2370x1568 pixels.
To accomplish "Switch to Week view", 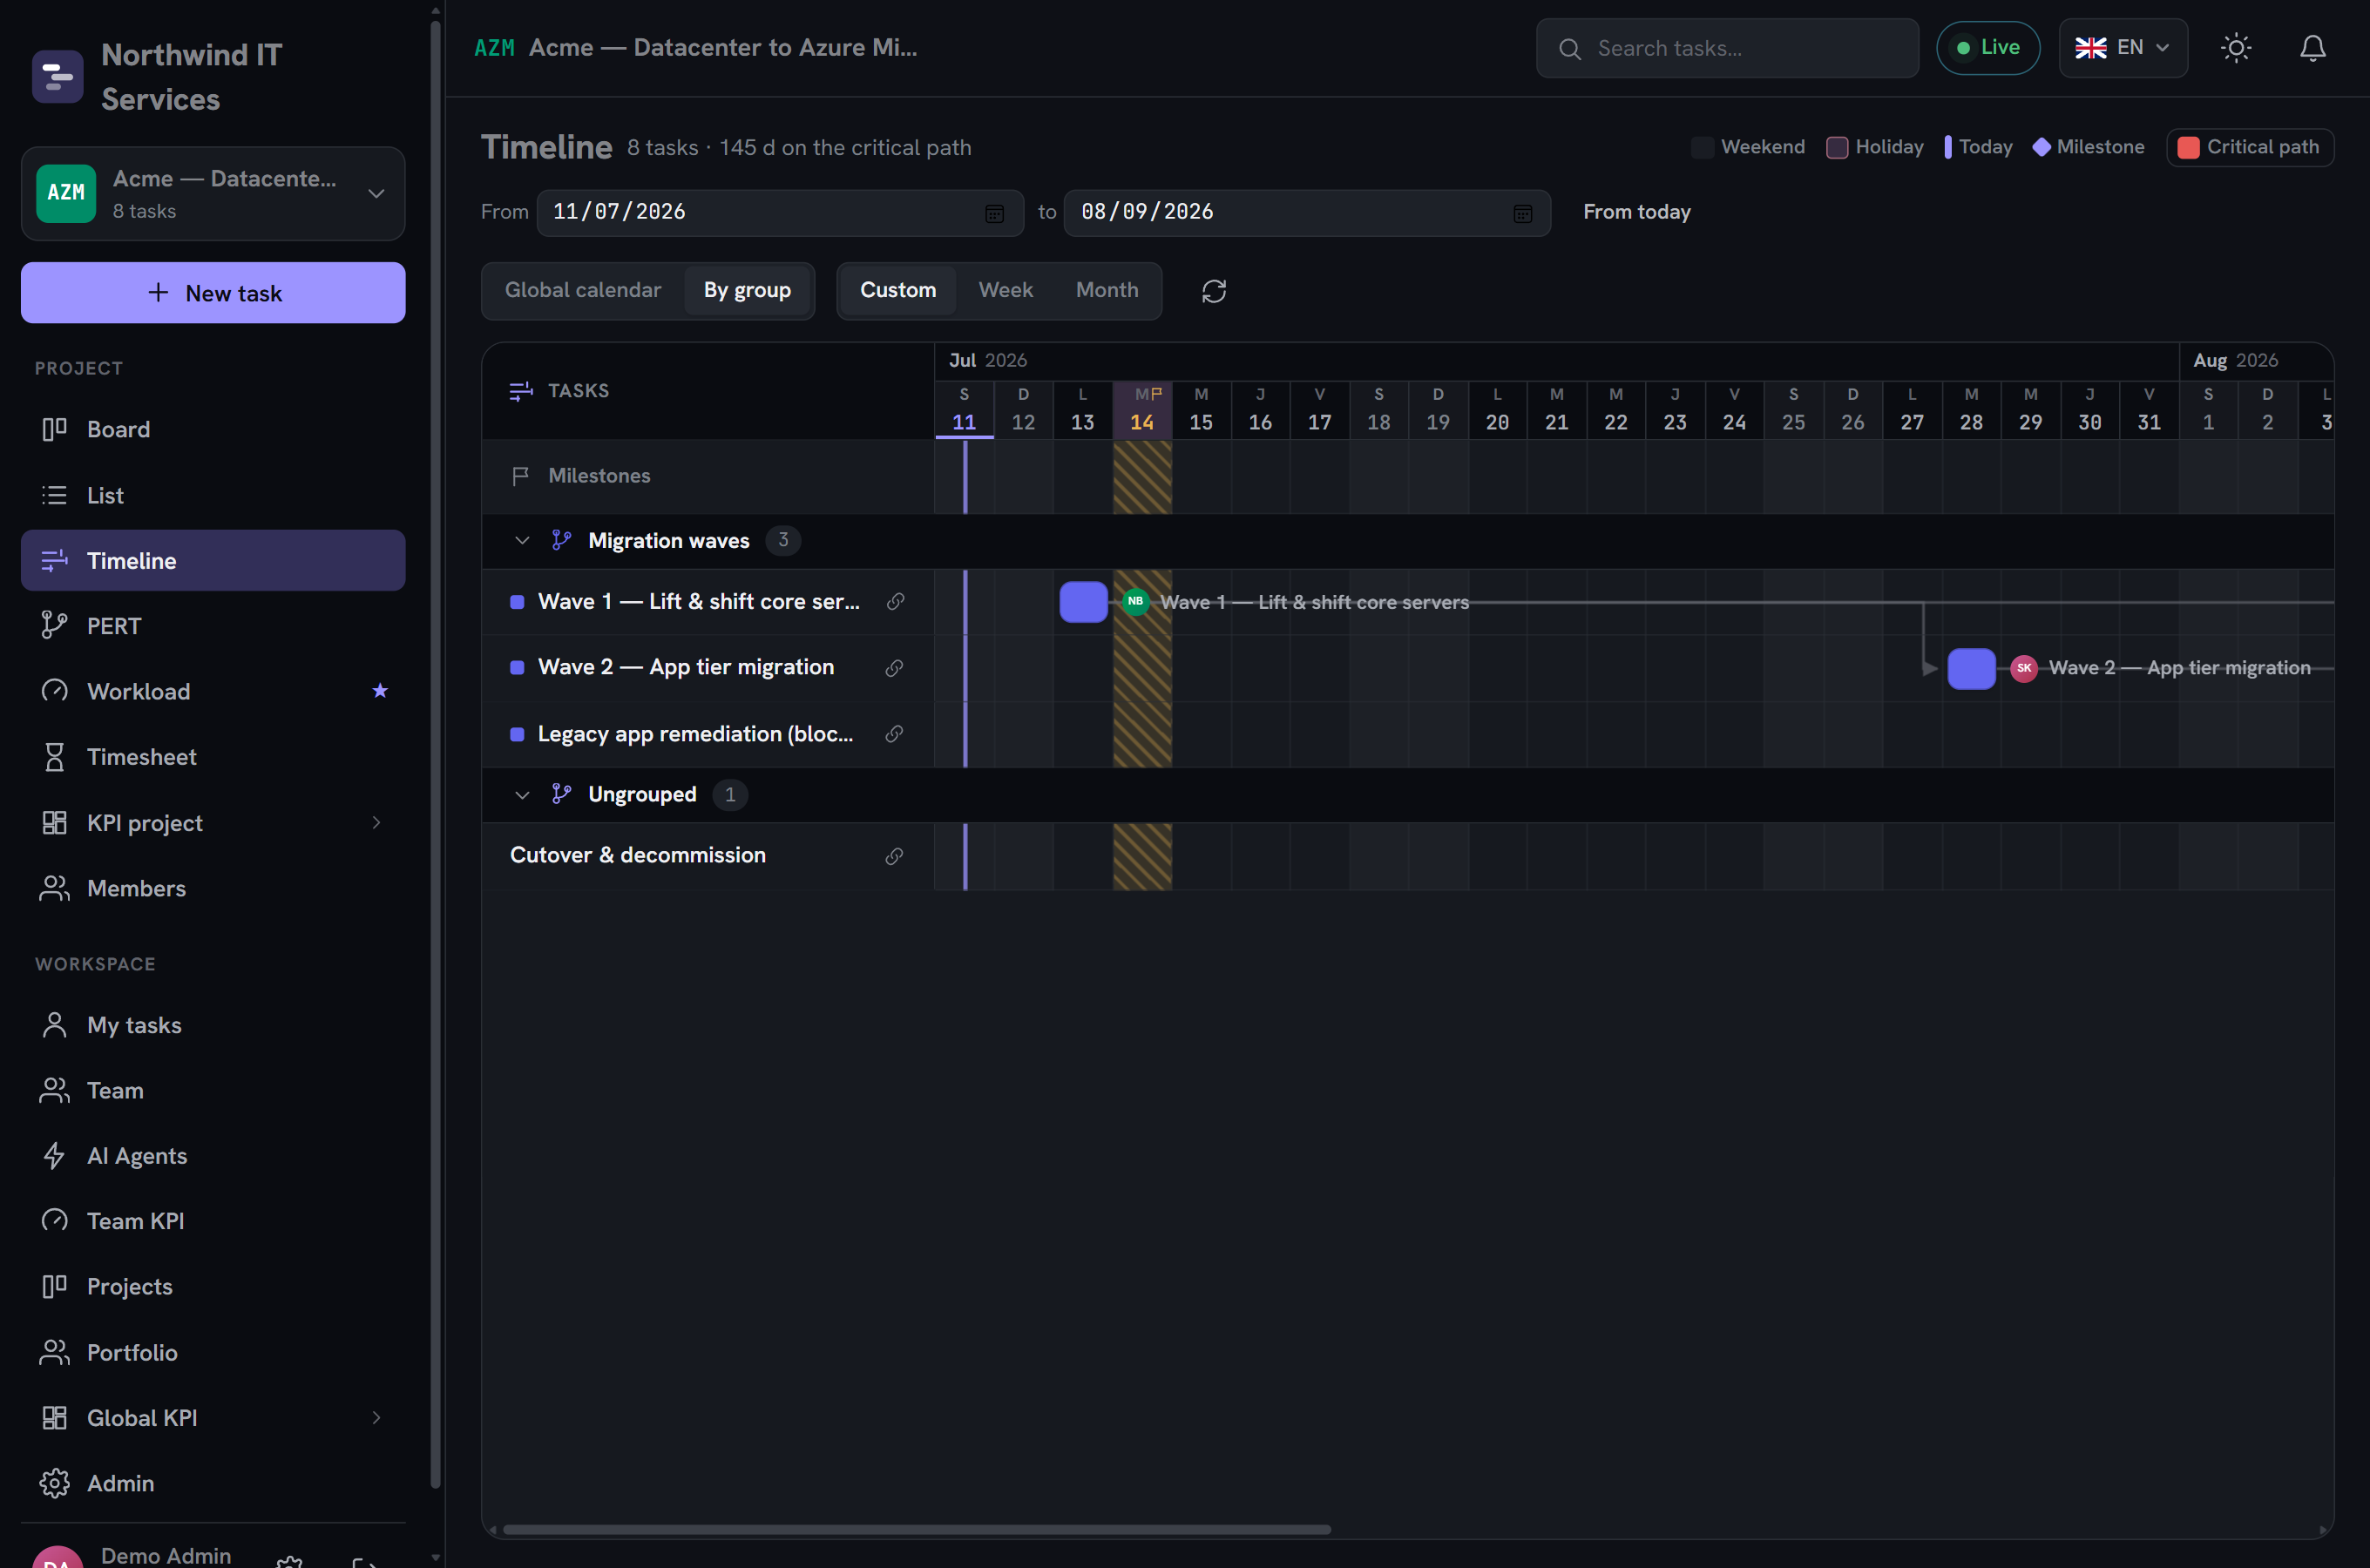I will coord(1005,290).
